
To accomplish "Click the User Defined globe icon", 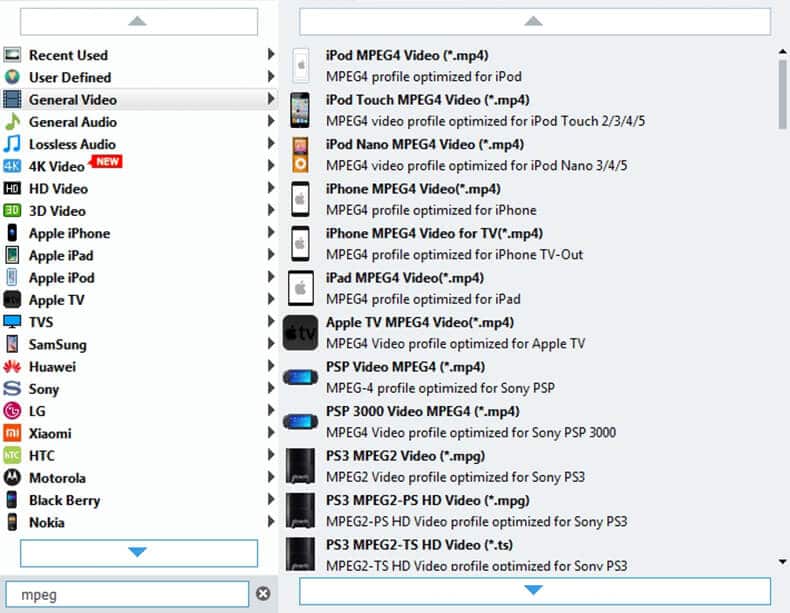I will (x=12, y=77).
